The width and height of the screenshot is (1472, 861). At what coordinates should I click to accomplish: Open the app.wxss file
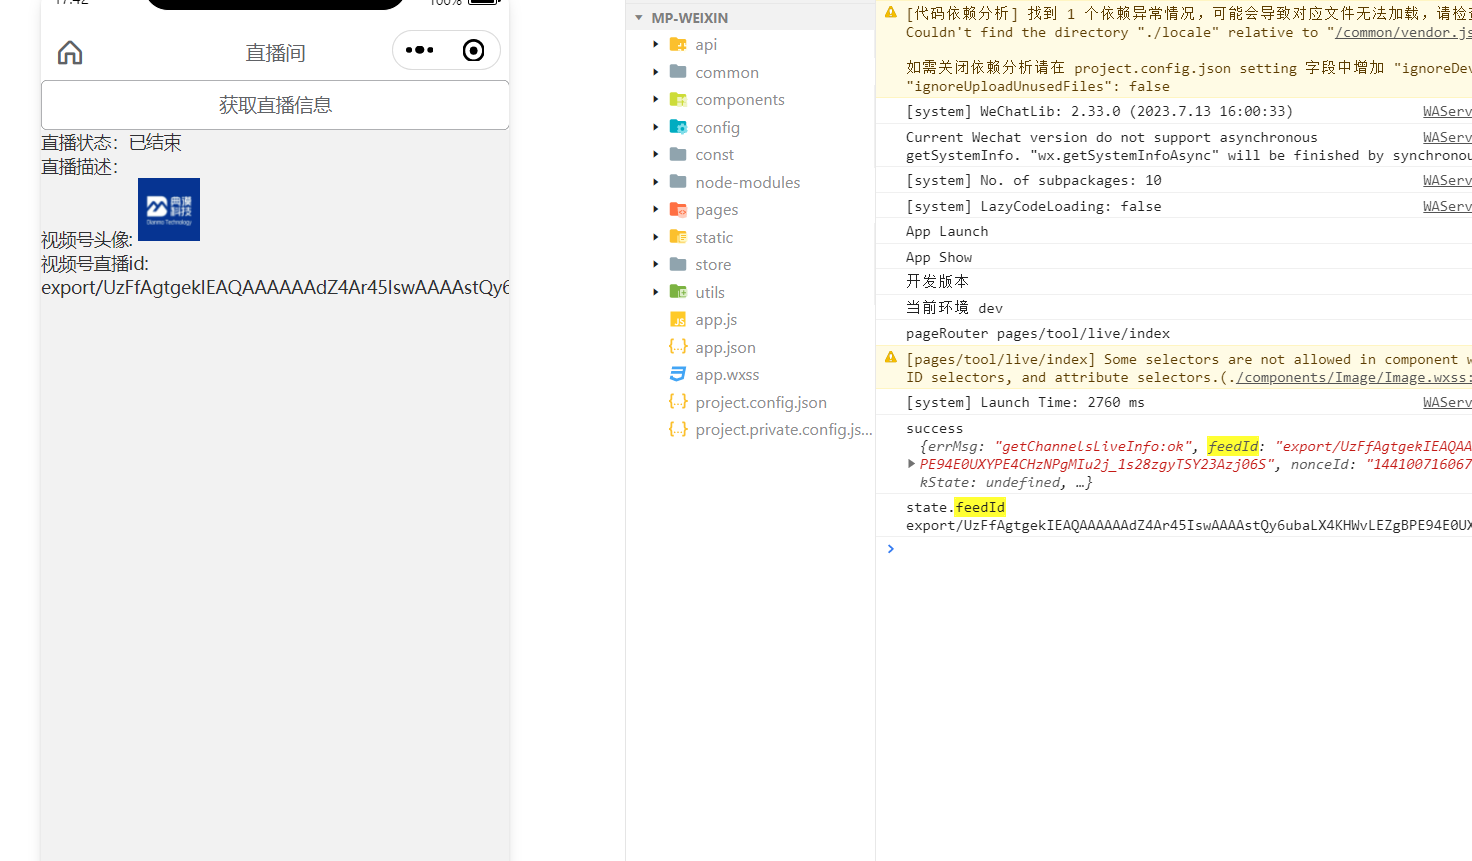click(x=727, y=374)
